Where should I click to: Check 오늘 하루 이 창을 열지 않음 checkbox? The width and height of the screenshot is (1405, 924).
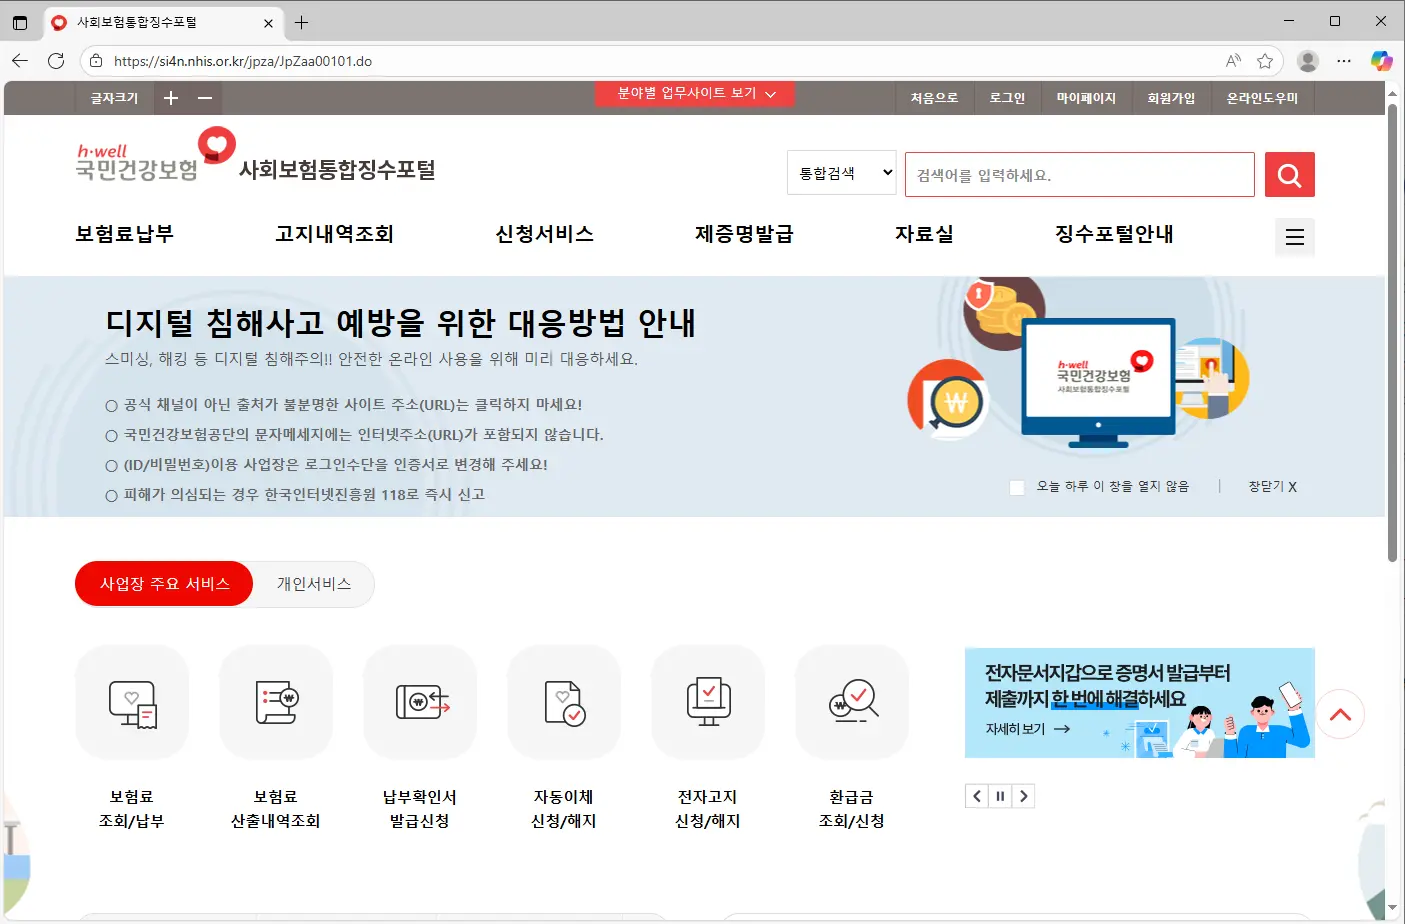click(x=1017, y=487)
